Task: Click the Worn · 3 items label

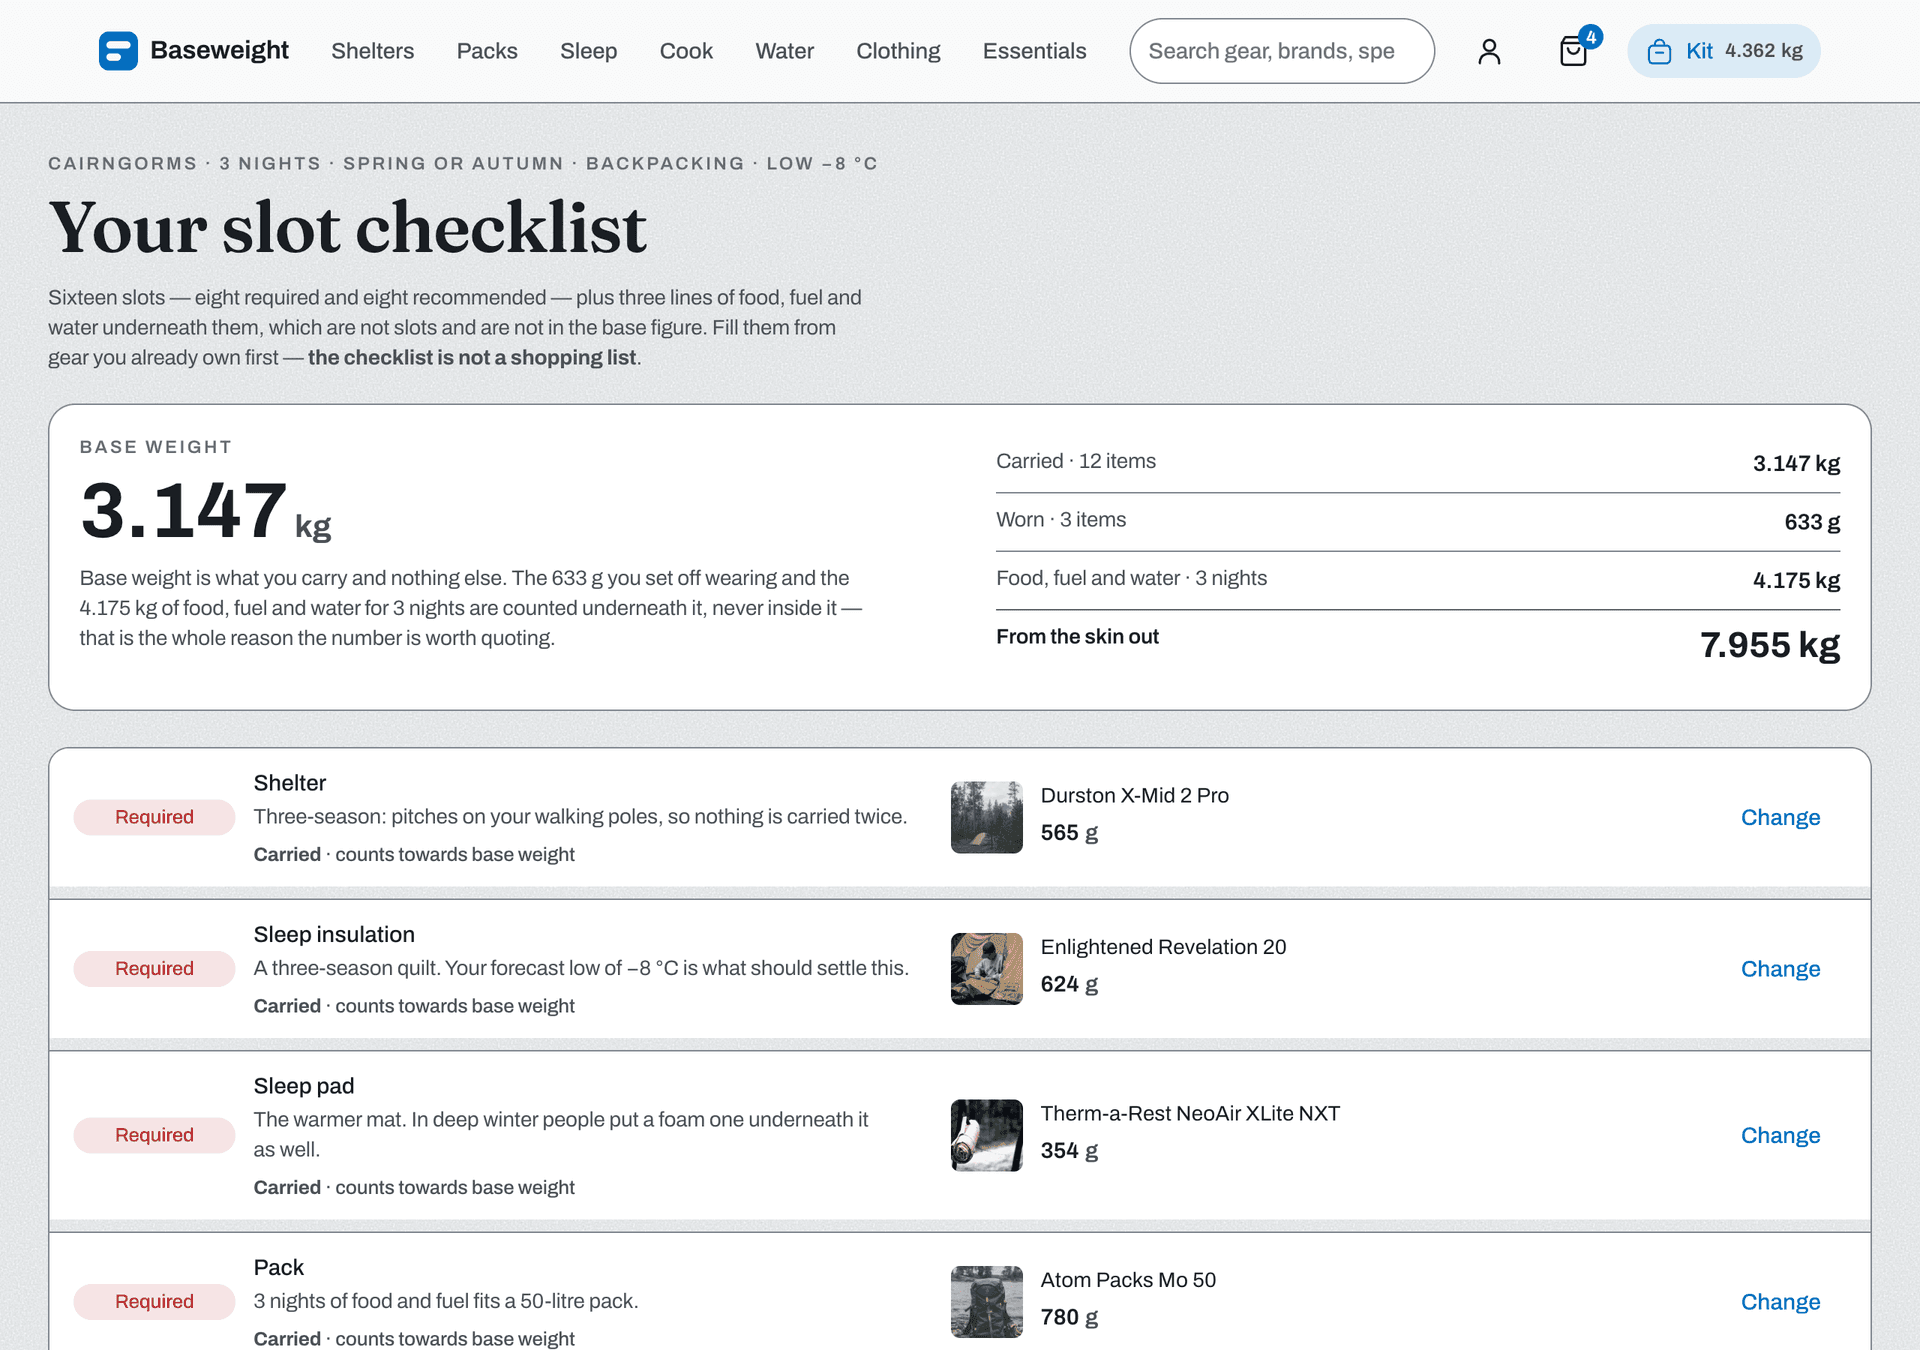Action: tap(1061, 520)
